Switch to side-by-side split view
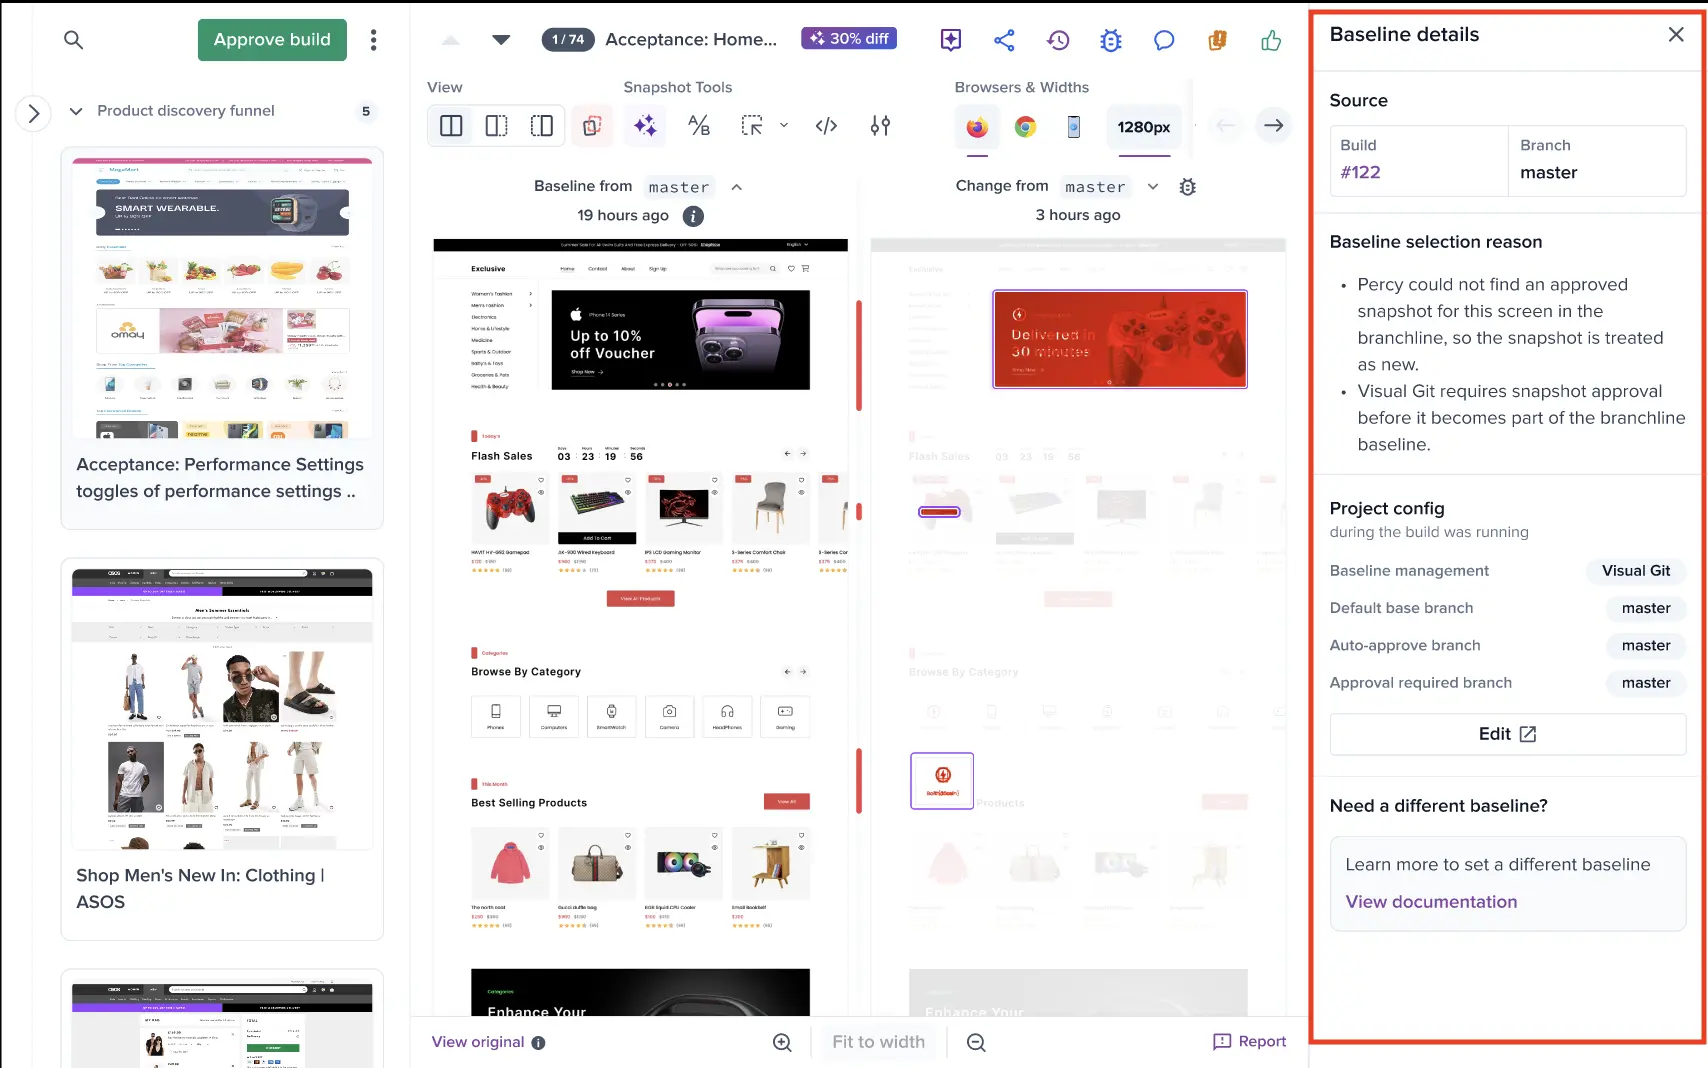 coord(451,126)
